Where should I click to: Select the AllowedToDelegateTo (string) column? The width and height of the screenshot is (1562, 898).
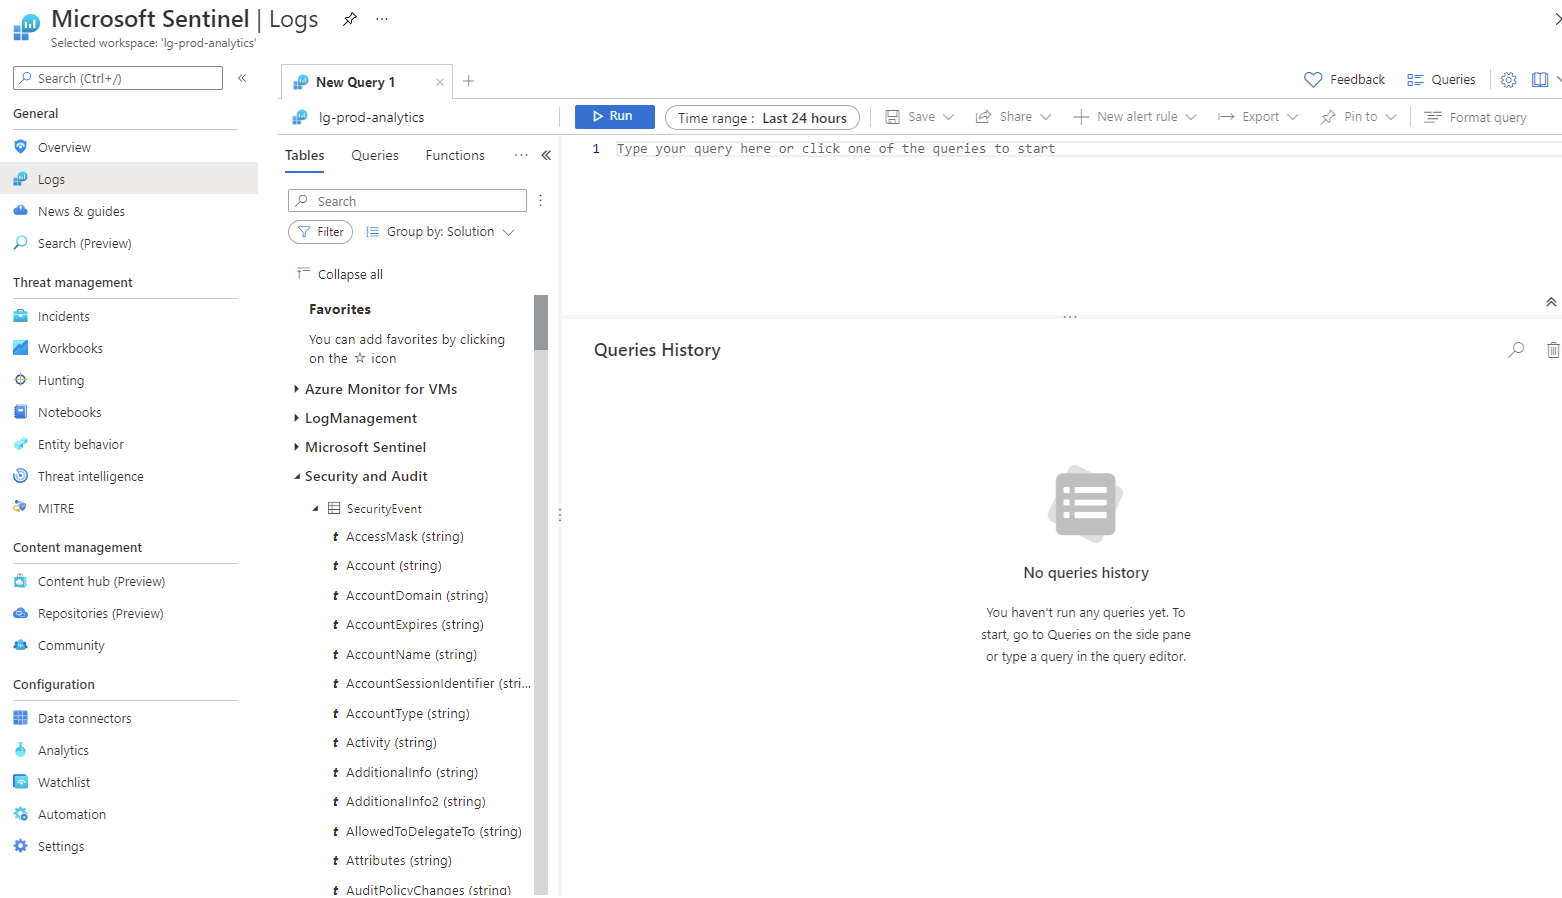434,832
